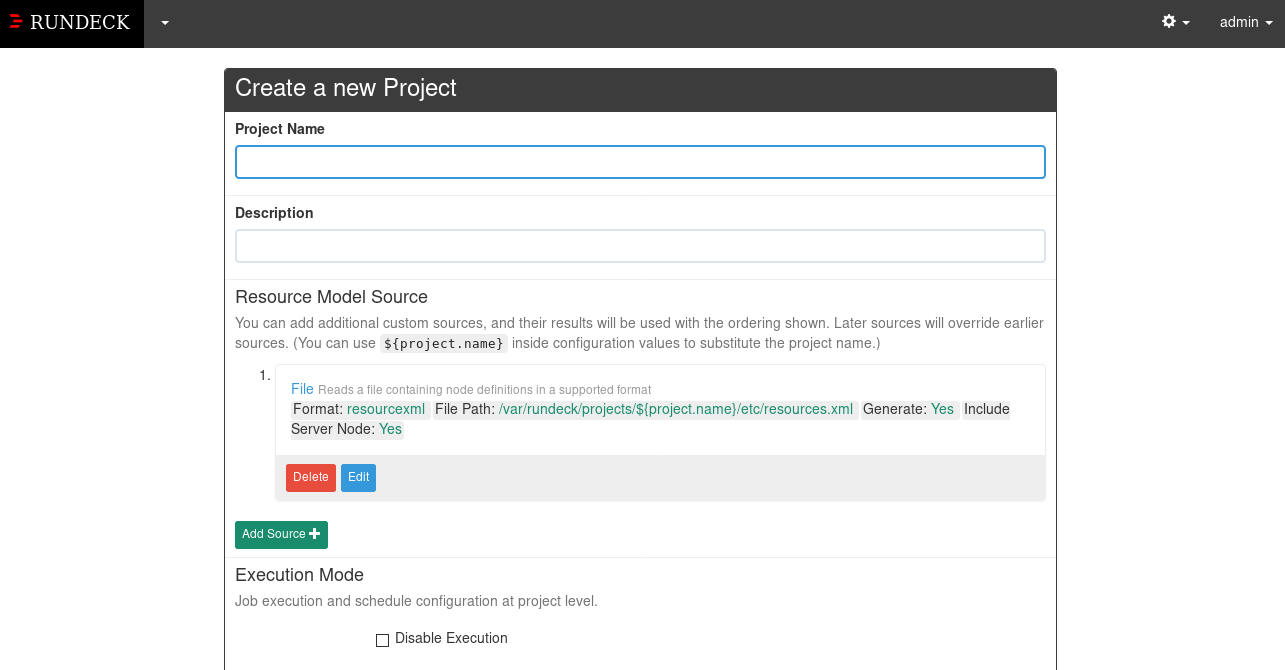
Task: Click inside the Project Name field
Action: point(640,161)
